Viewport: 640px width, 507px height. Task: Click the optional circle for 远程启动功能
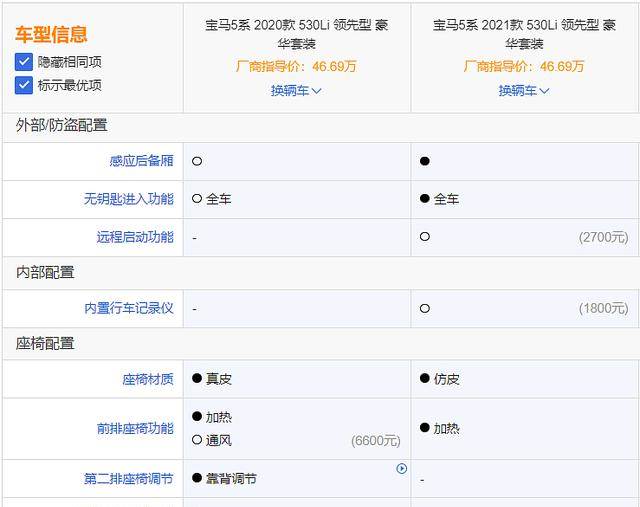tap(424, 237)
